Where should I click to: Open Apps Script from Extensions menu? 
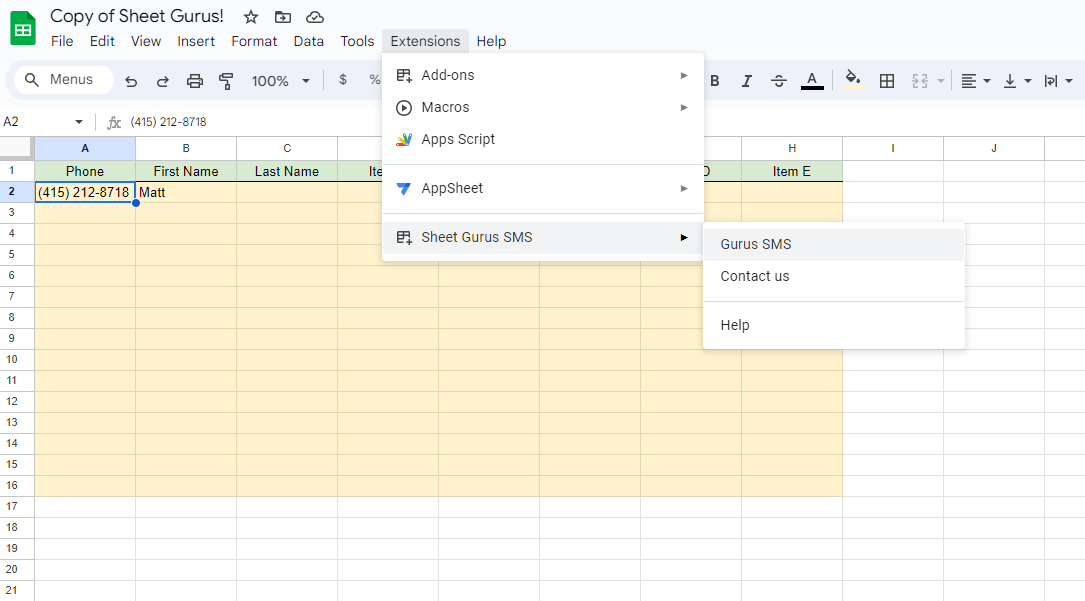pyautogui.click(x=542, y=139)
